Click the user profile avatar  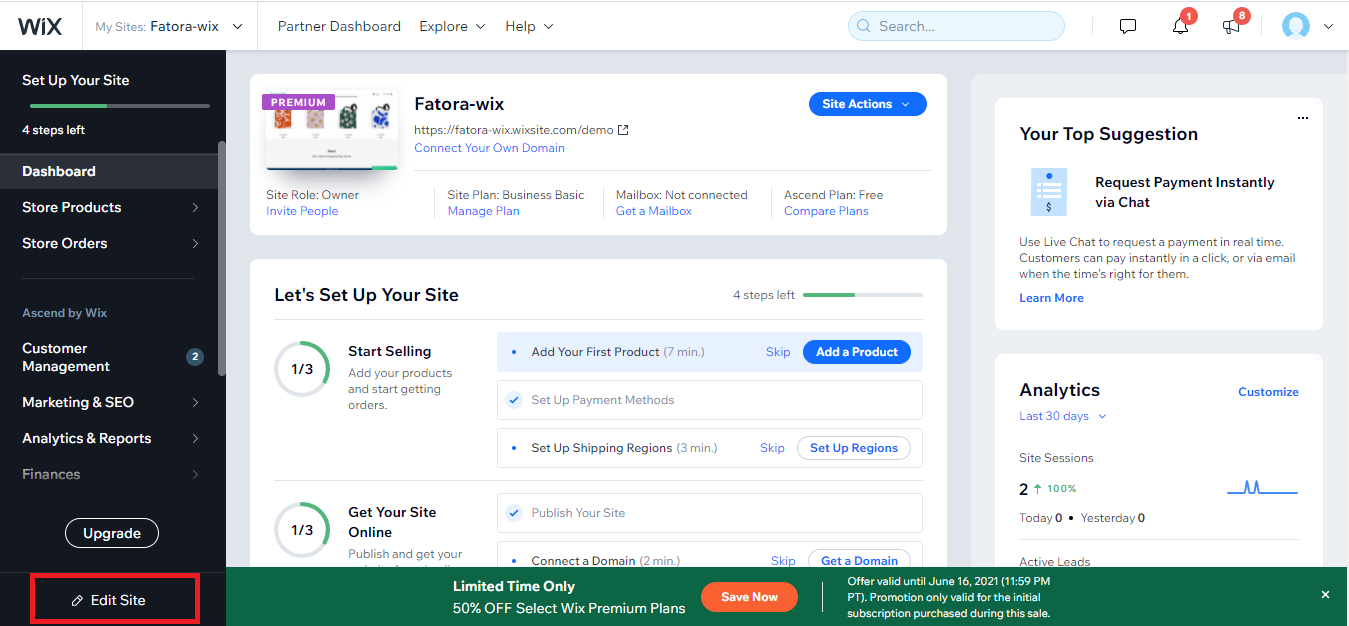[1296, 26]
